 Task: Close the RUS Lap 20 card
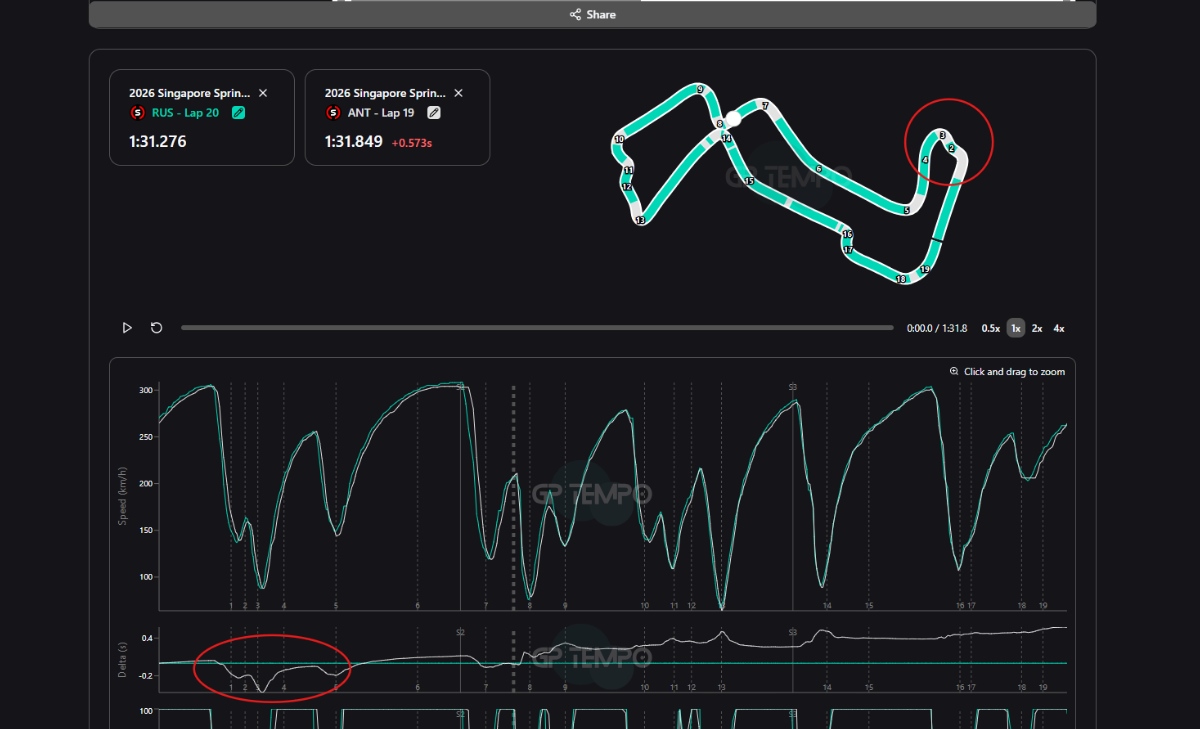tap(263, 93)
